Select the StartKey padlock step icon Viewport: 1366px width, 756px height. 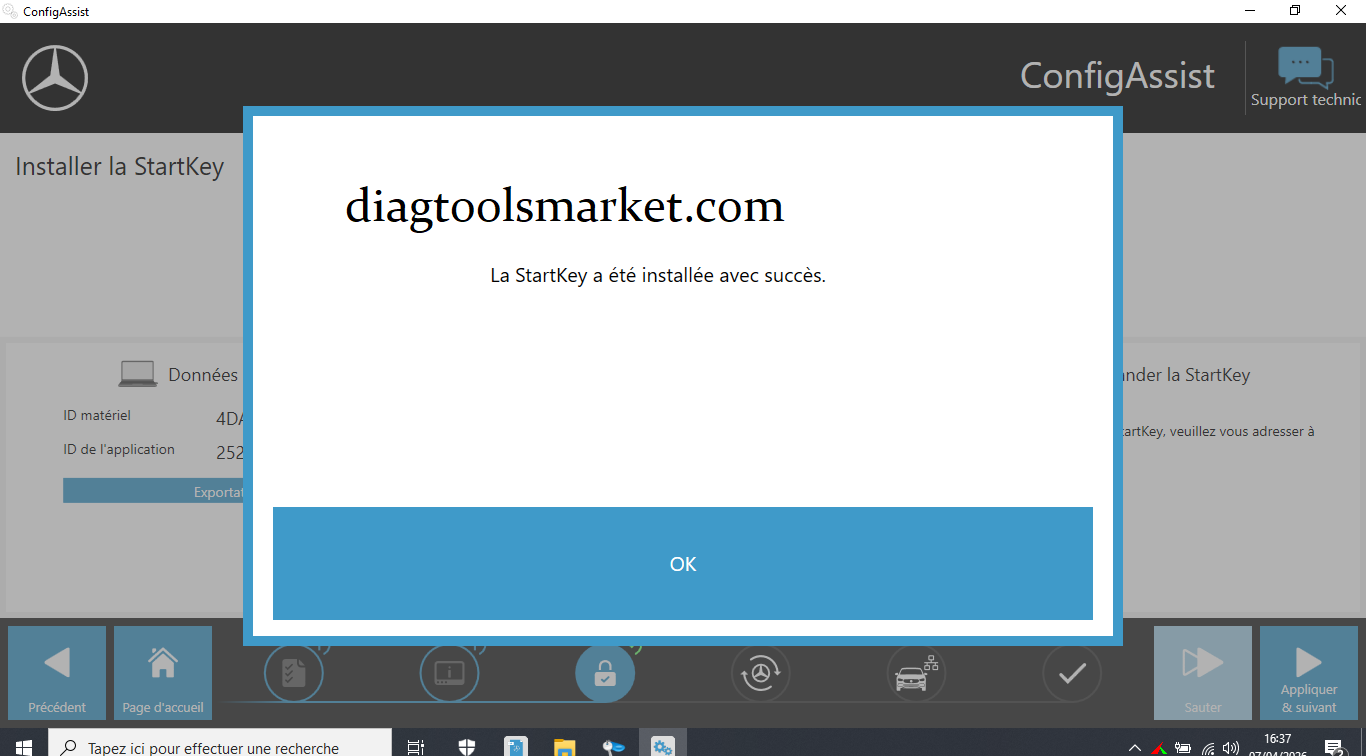[605, 673]
